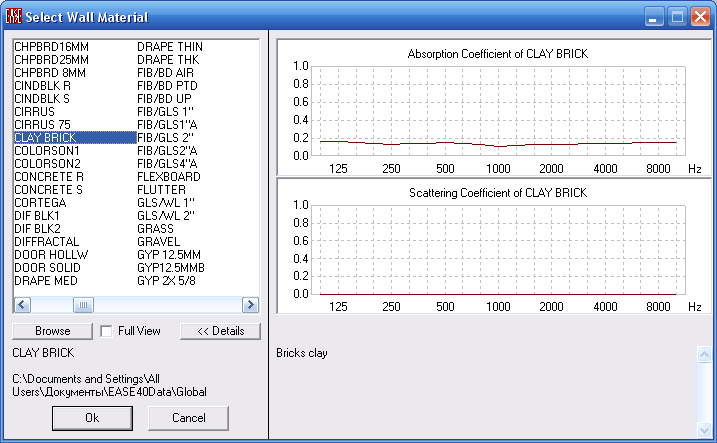Select DIF BLK1 entry

[x=37, y=215]
